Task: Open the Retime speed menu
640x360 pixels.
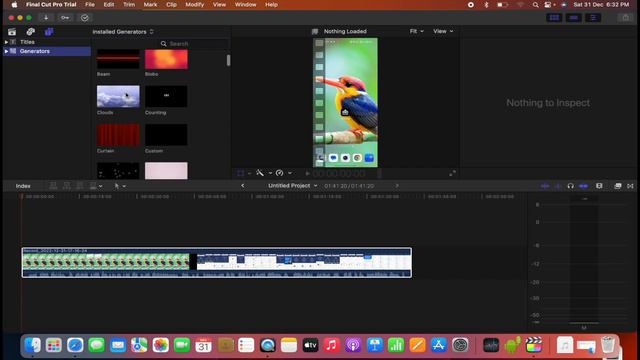Action: [x=283, y=173]
